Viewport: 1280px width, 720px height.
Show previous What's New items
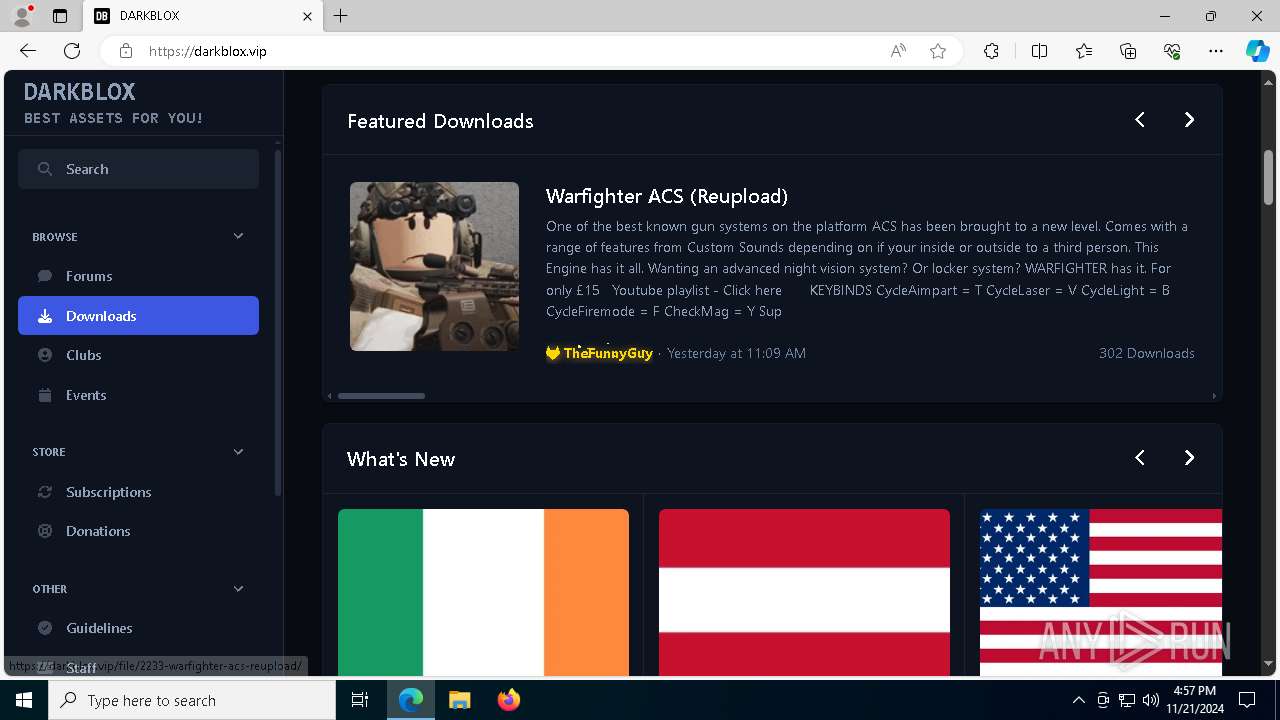(1140, 458)
